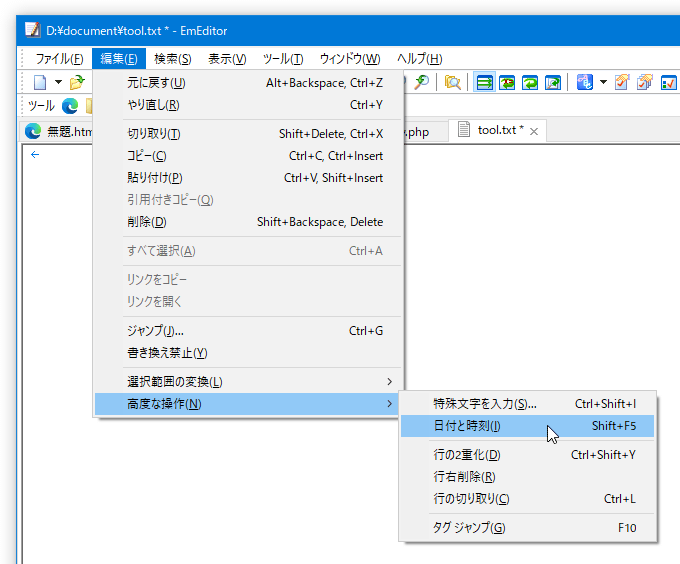The image size is (680, 564).
Task: Choose 行の切り取り(C) entry
Action: tap(527, 499)
